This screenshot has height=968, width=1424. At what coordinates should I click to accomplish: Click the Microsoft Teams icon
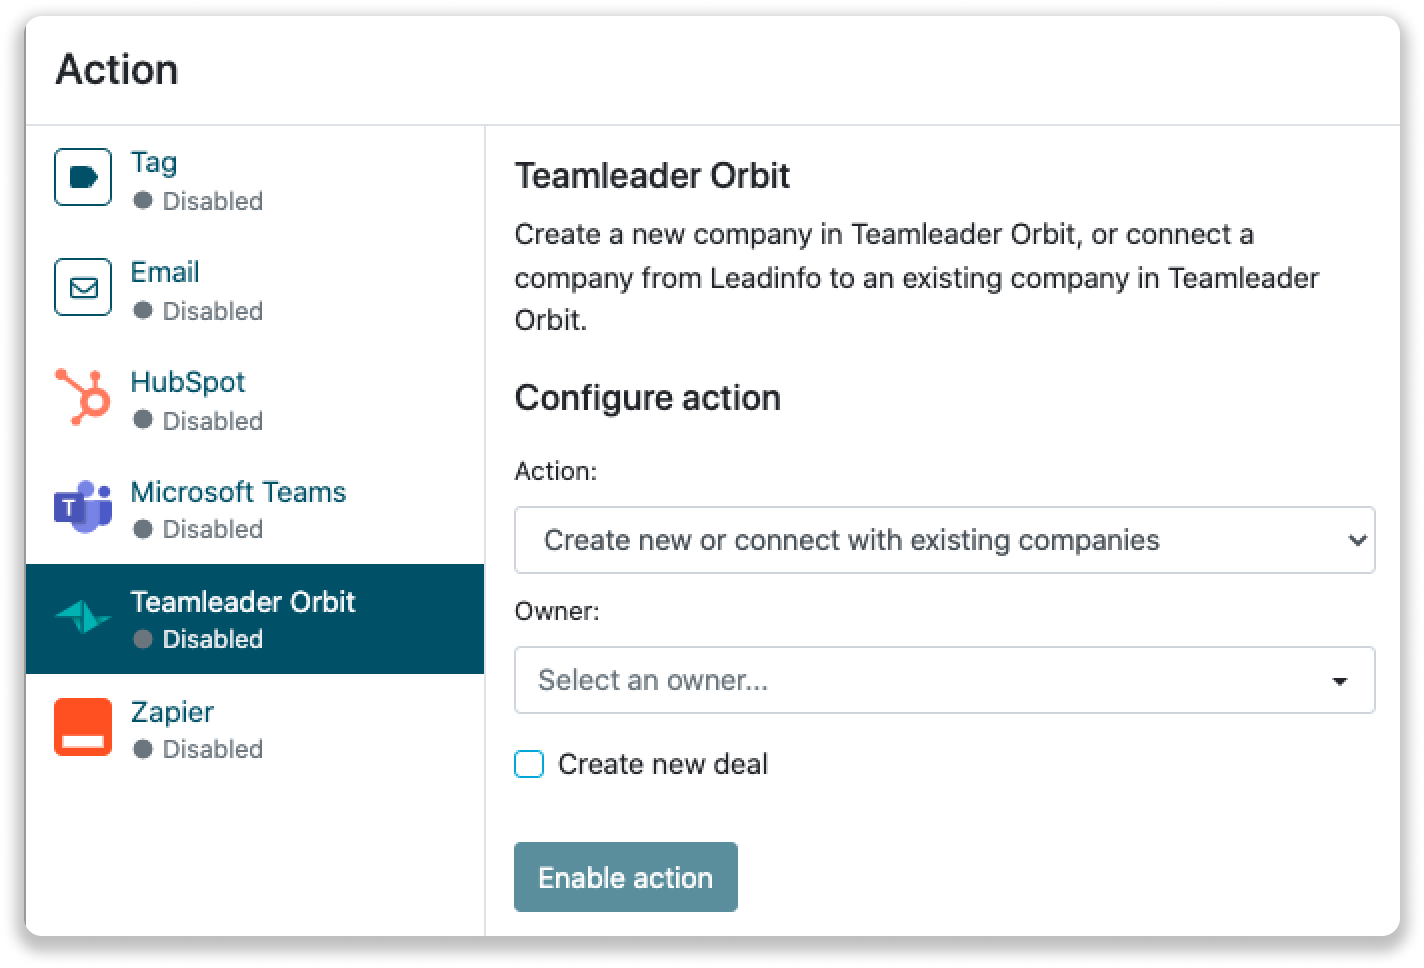click(x=81, y=508)
